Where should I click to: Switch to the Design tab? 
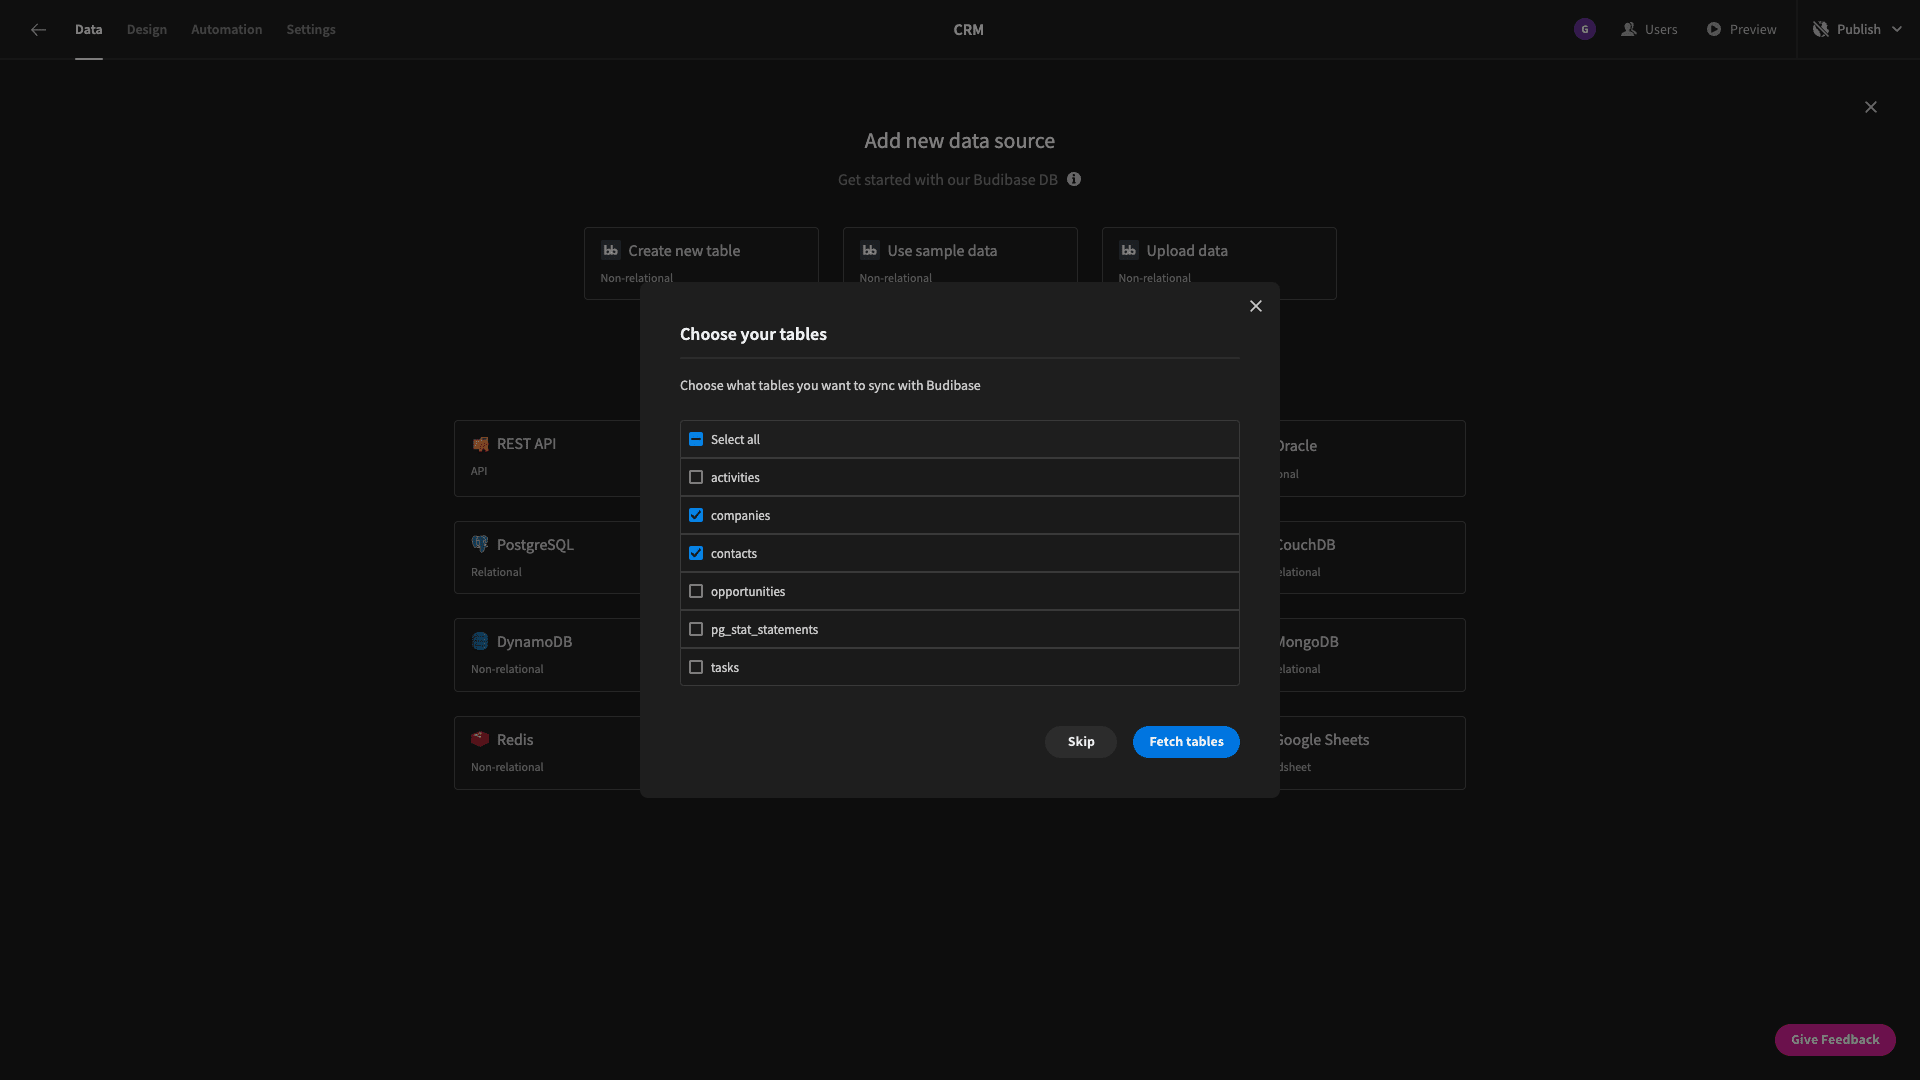[x=146, y=29]
